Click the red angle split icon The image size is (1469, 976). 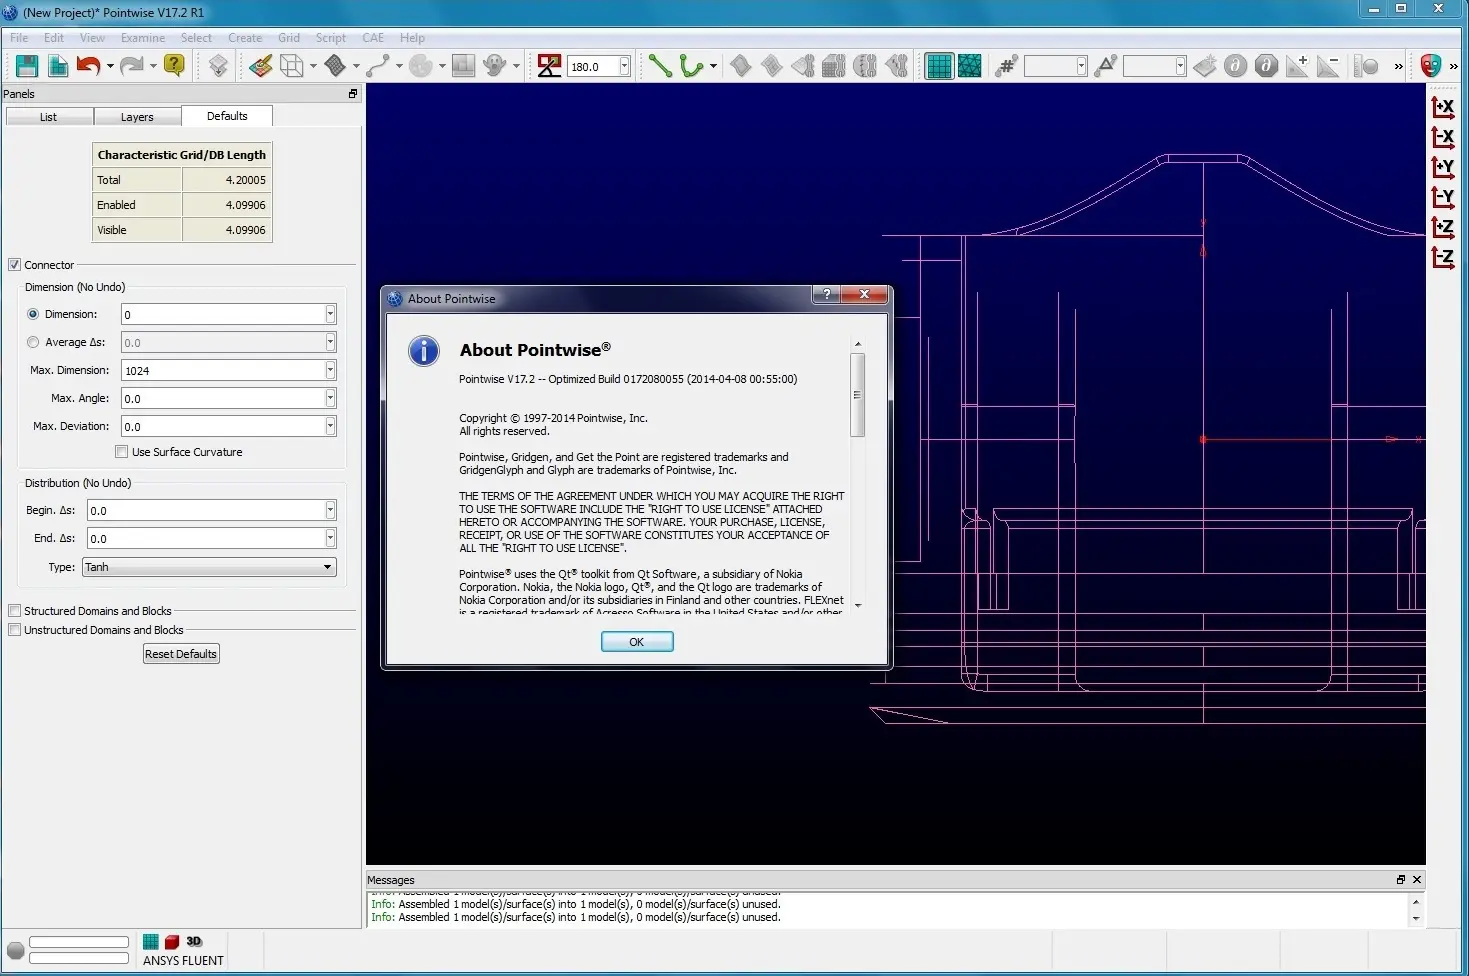pyautogui.click(x=549, y=66)
